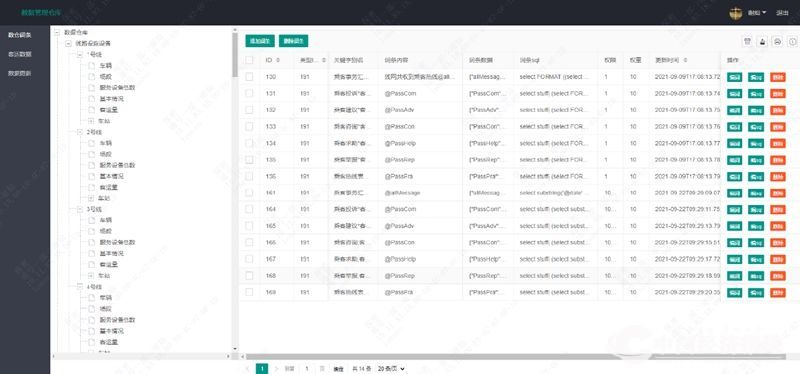Image resolution: width=800 pixels, height=374 pixels.
Task: Open the table column filter icon
Action: [747, 42]
